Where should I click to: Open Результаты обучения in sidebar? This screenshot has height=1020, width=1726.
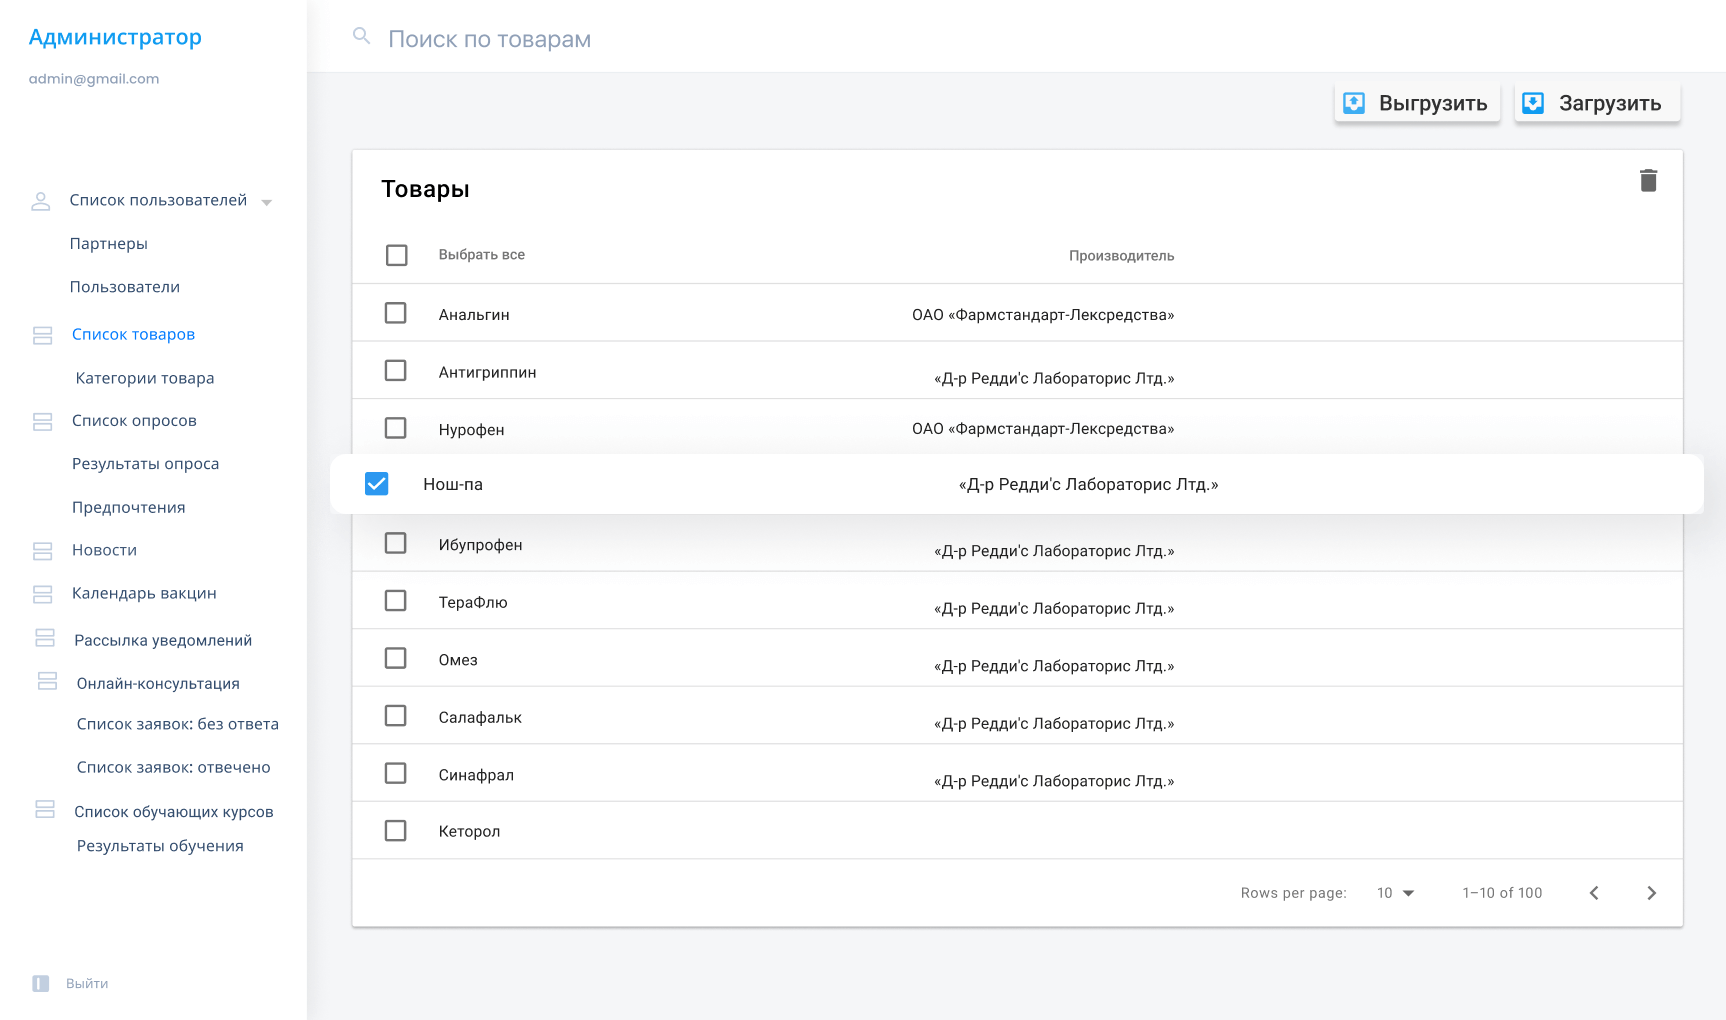point(160,846)
